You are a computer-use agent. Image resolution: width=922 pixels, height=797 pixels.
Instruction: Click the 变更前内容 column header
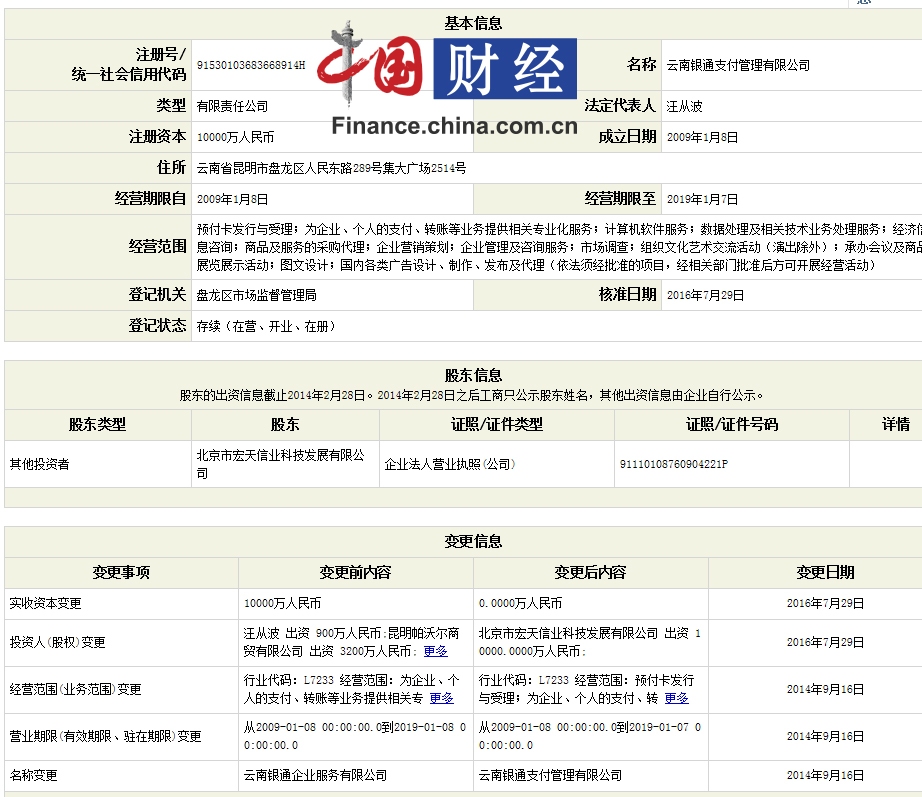click(355, 572)
